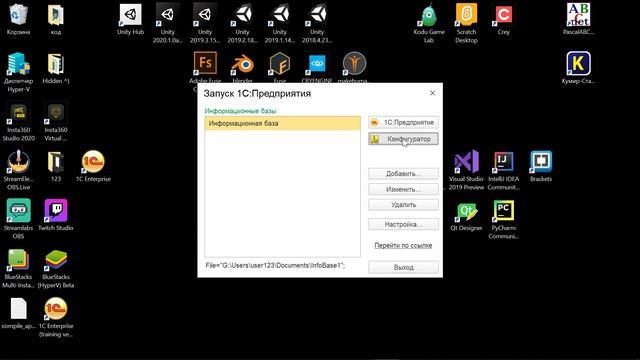This screenshot has height=360, width=640.
Task: Launch 1С:Предприятие mode button
Action: pyautogui.click(x=403, y=122)
